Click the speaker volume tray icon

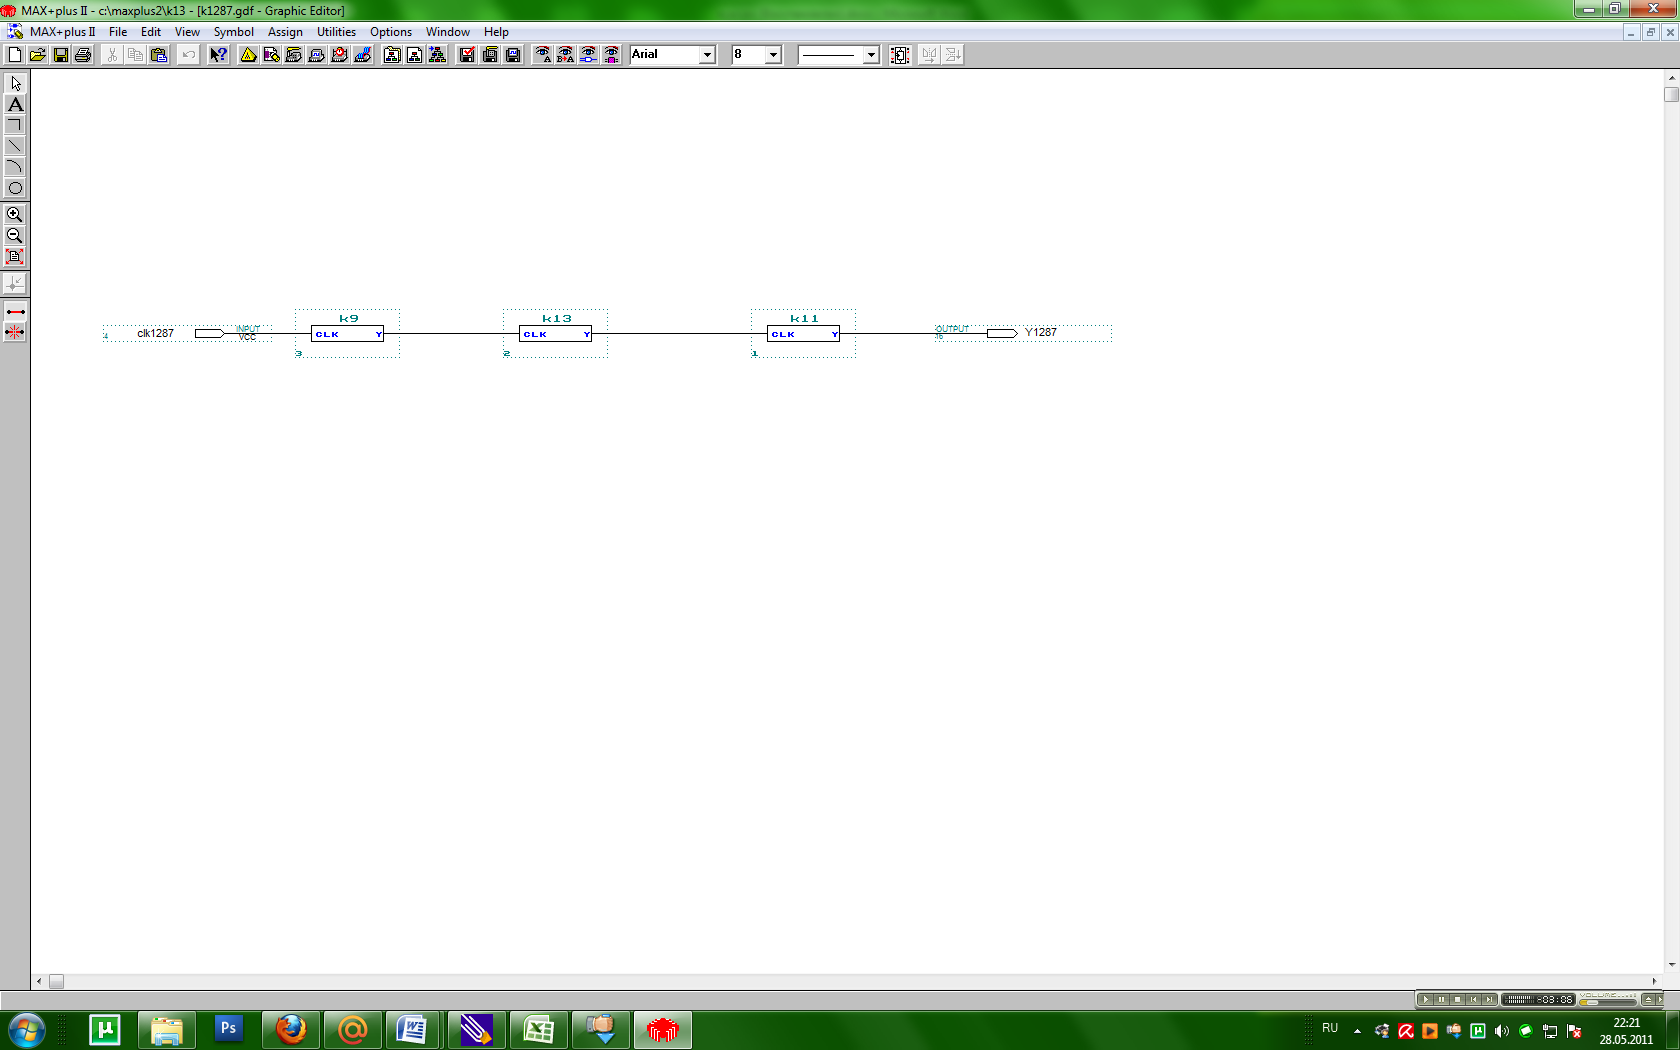click(1501, 1031)
